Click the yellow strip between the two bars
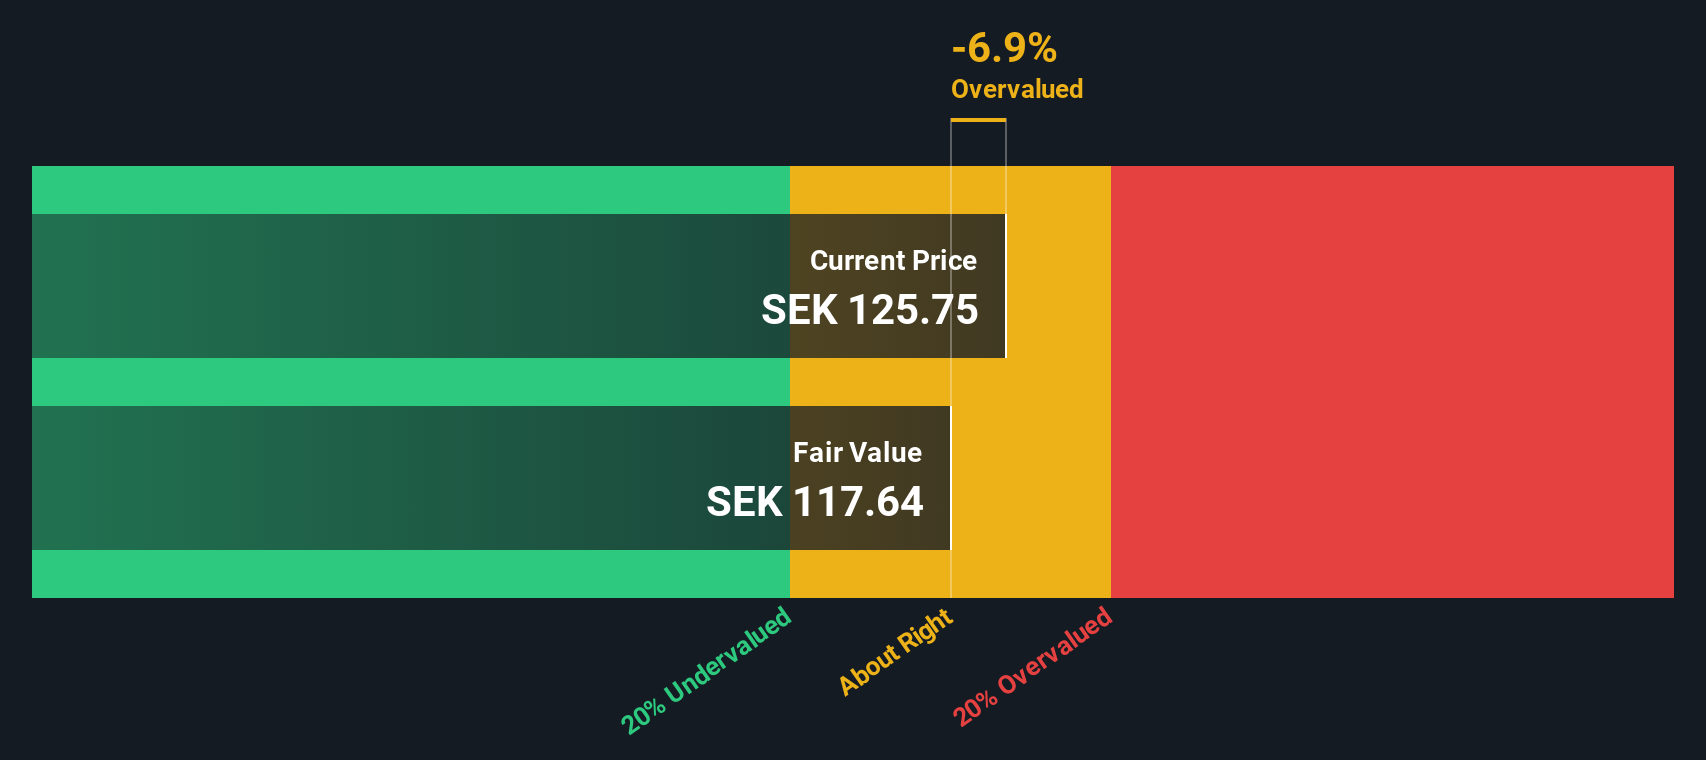Viewport: 1706px width, 760px height. pyautogui.click(x=868, y=382)
